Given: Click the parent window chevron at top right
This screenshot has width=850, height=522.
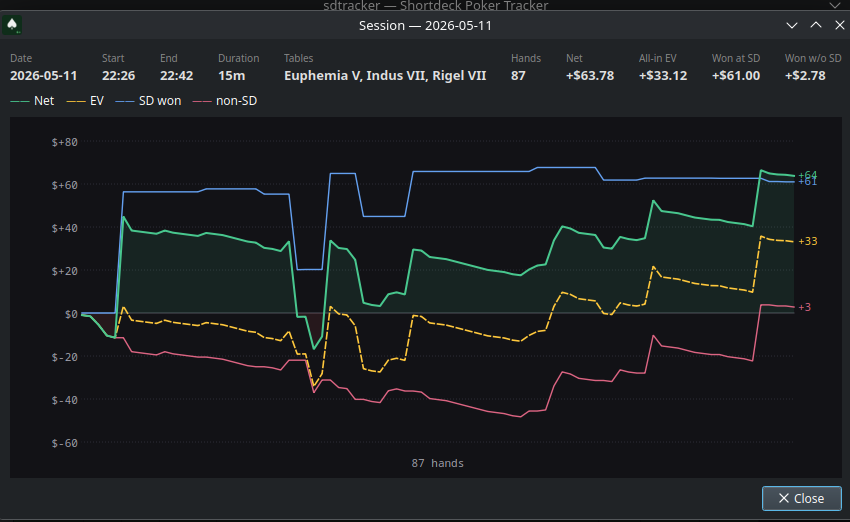Looking at the screenshot, I should [x=835, y=5].
